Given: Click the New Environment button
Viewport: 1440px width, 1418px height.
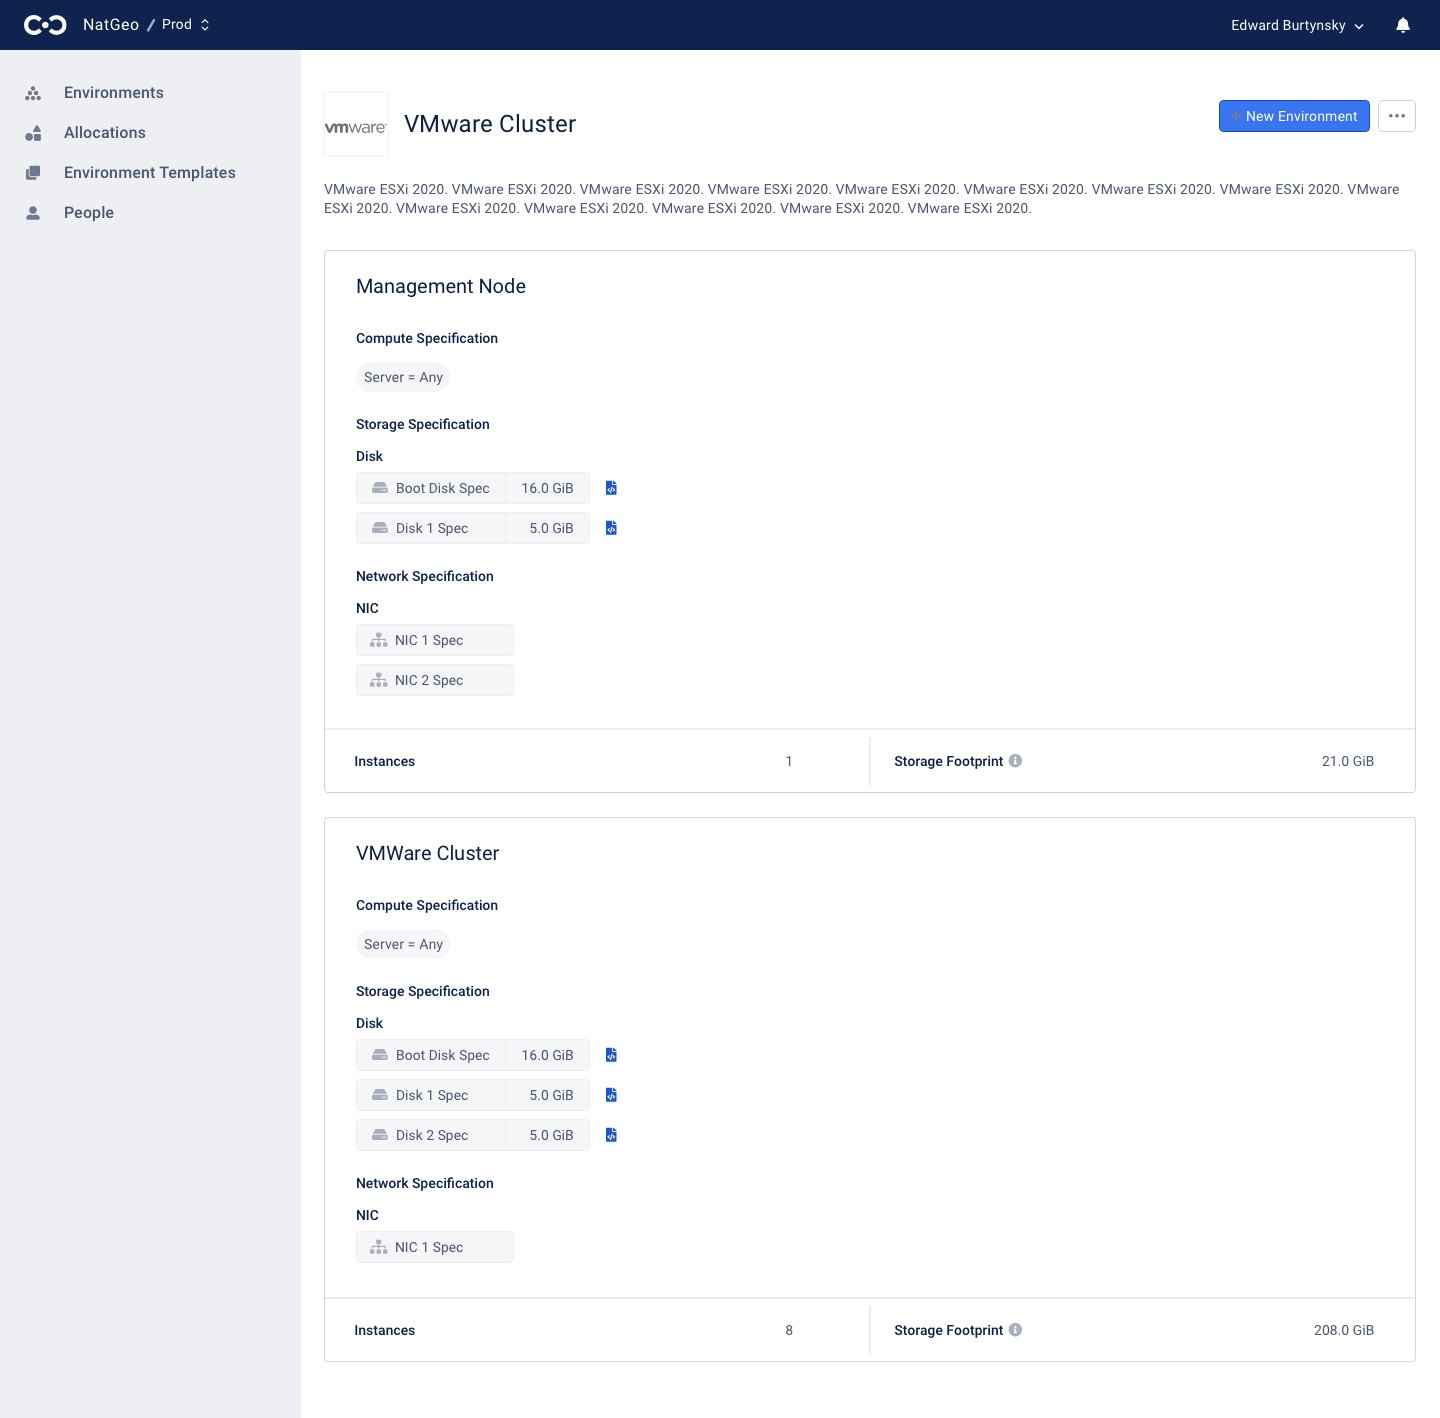Looking at the screenshot, I should 1293,116.
